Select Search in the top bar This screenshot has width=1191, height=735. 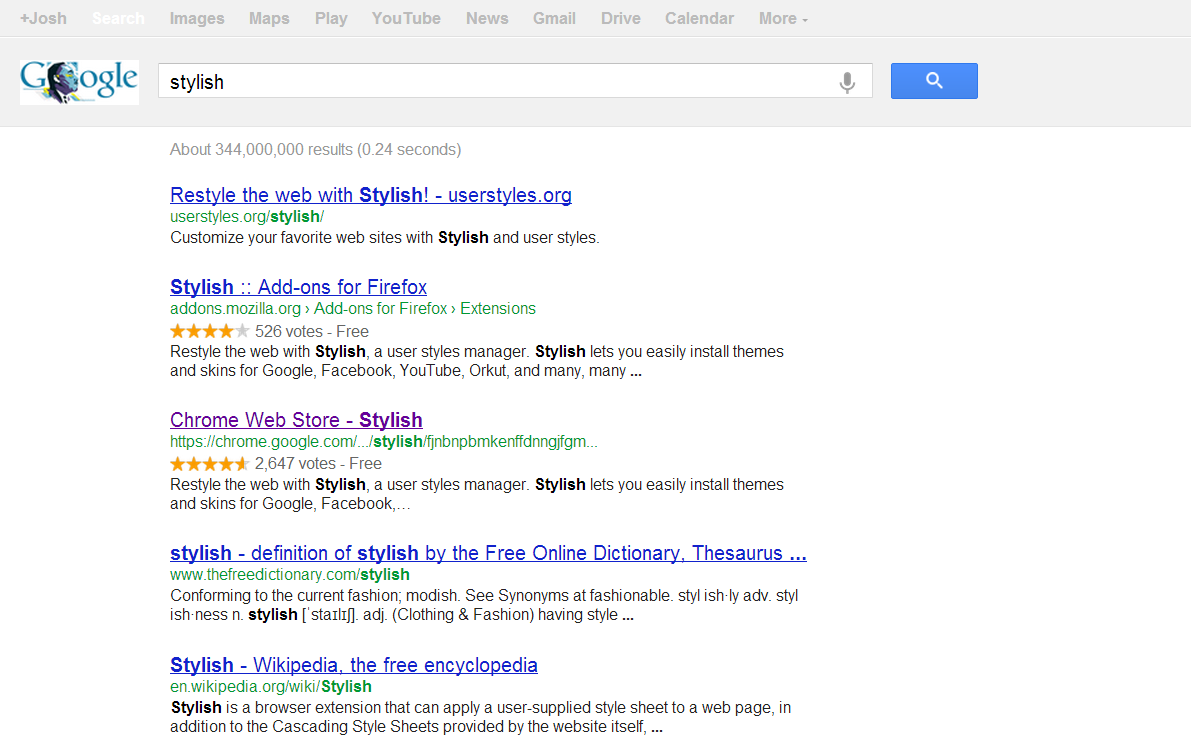tap(118, 18)
